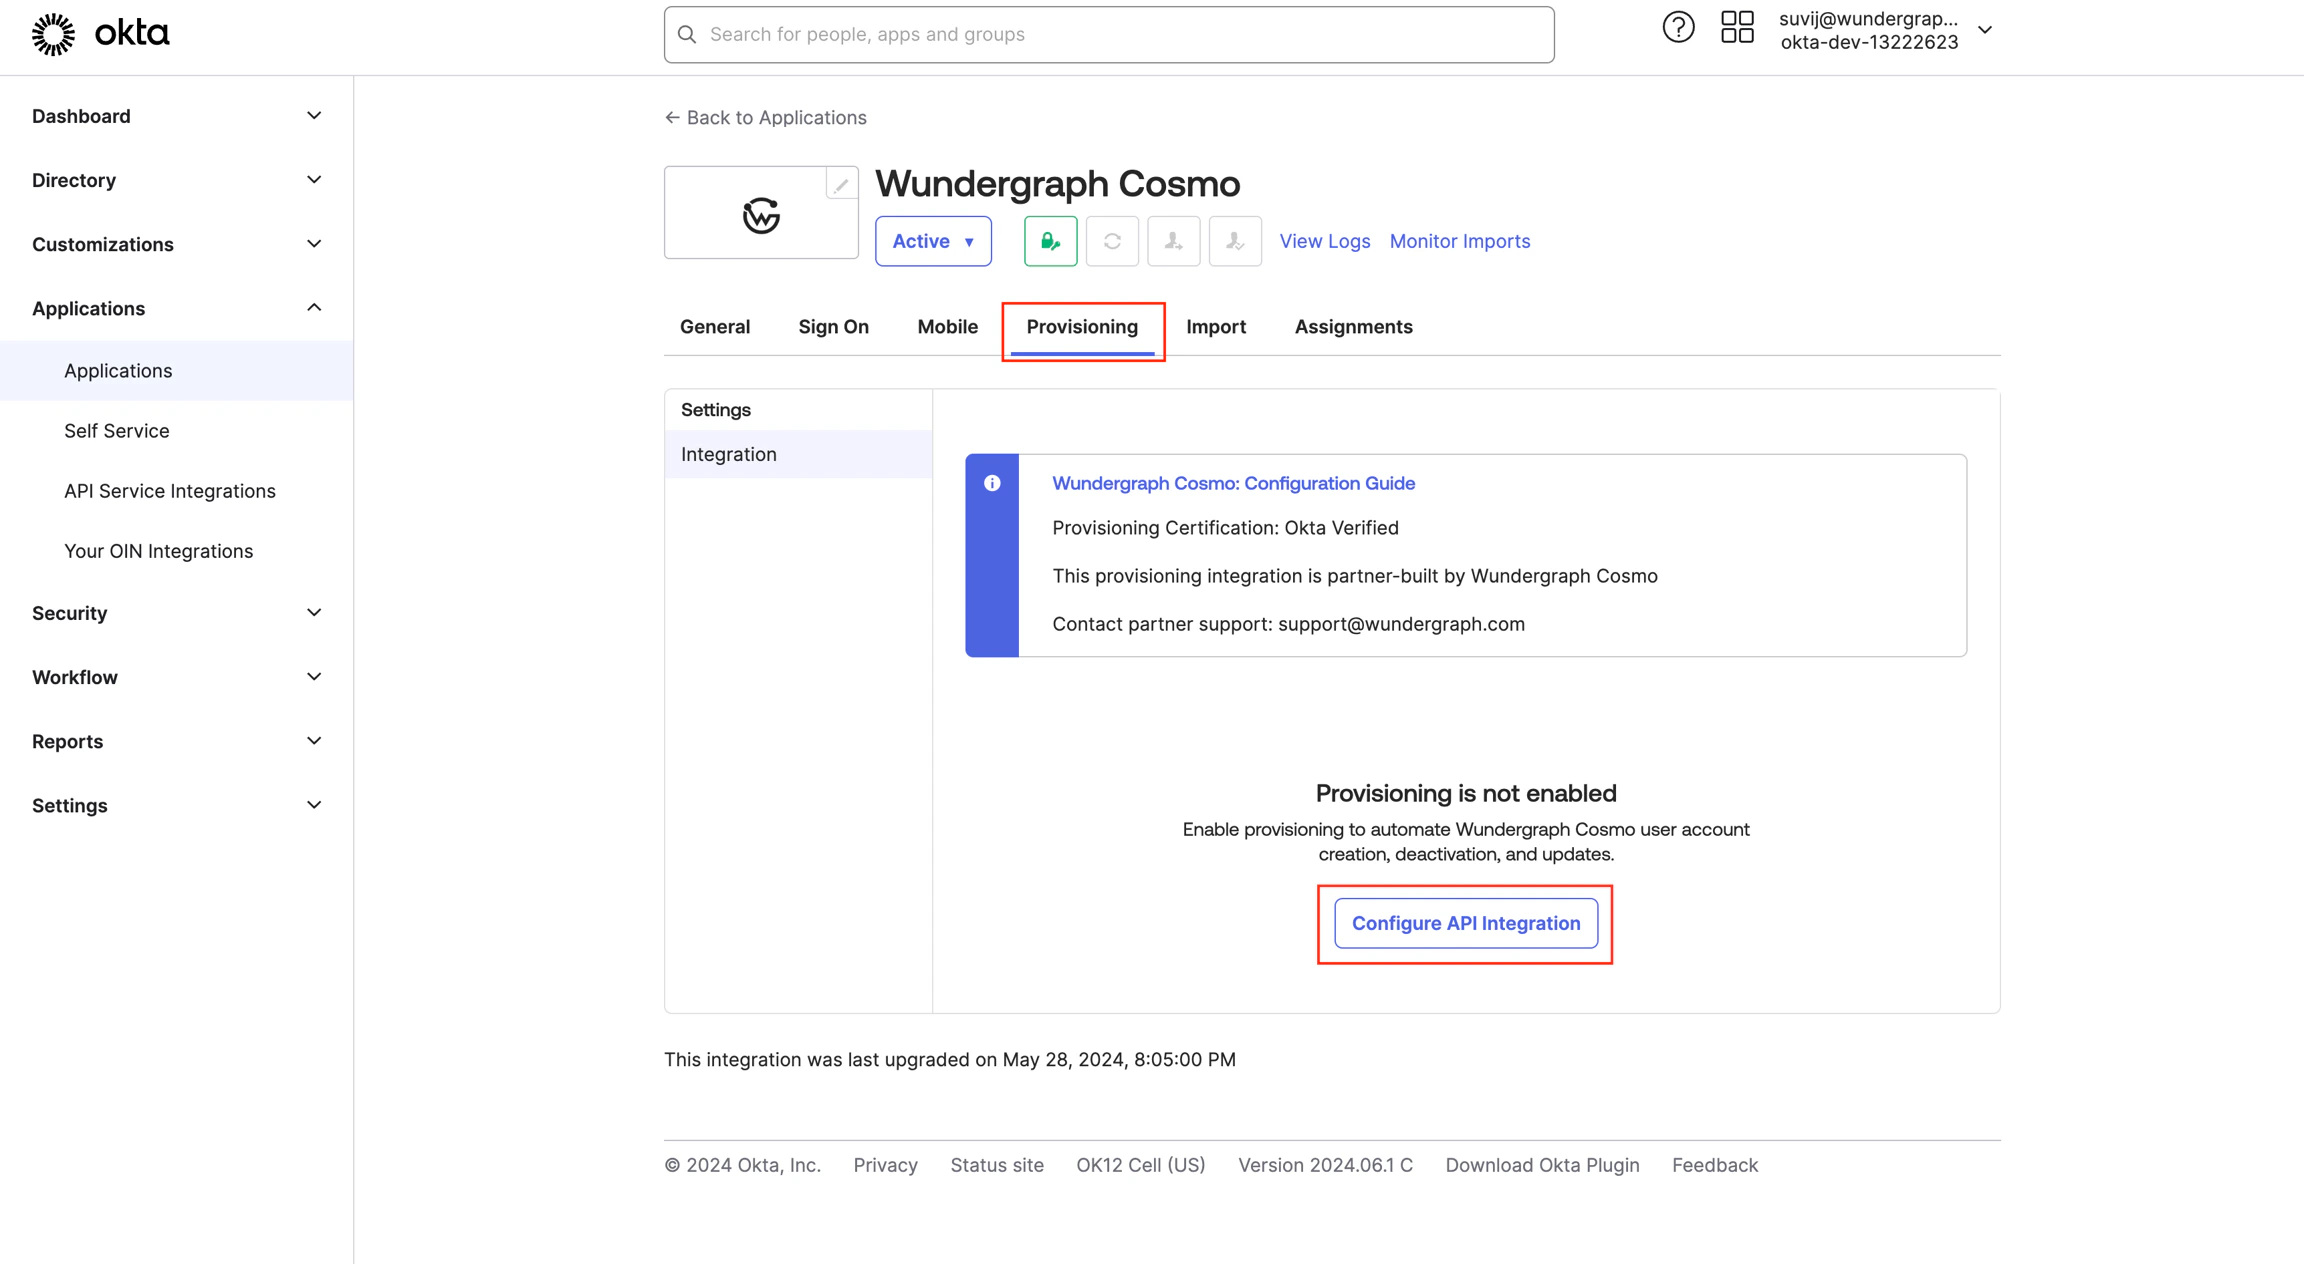Click the provisioning sync status icon
This screenshot has height=1264, width=2304.
1112,241
